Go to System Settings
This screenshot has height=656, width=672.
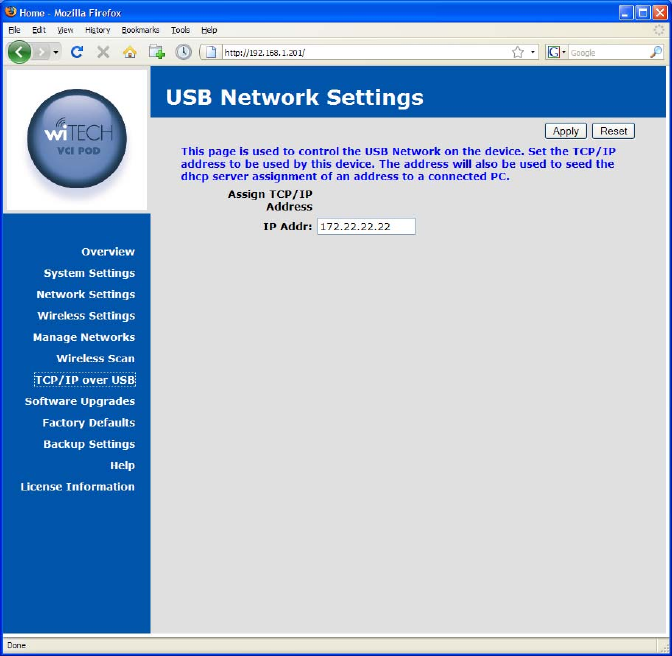[x=89, y=273]
